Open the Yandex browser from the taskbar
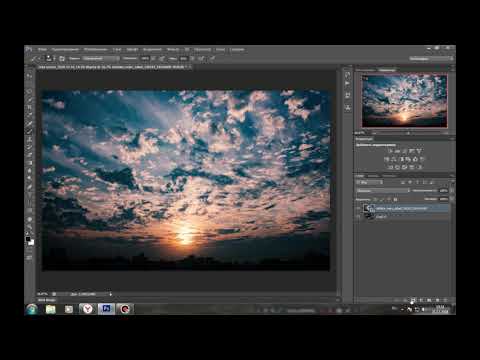 [87, 309]
